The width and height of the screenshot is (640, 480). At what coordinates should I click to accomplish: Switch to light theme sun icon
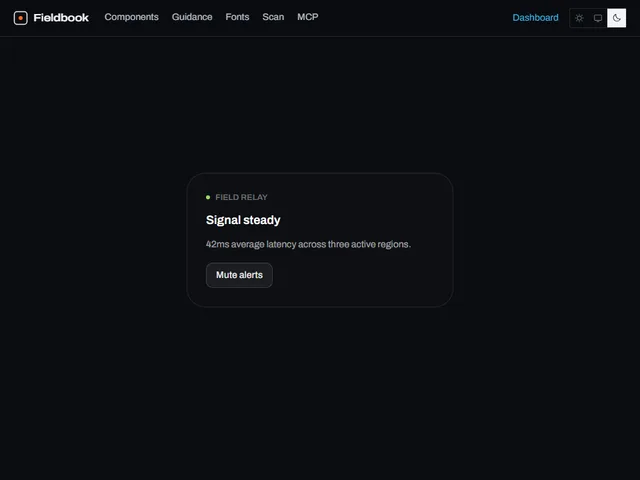tap(579, 18)
